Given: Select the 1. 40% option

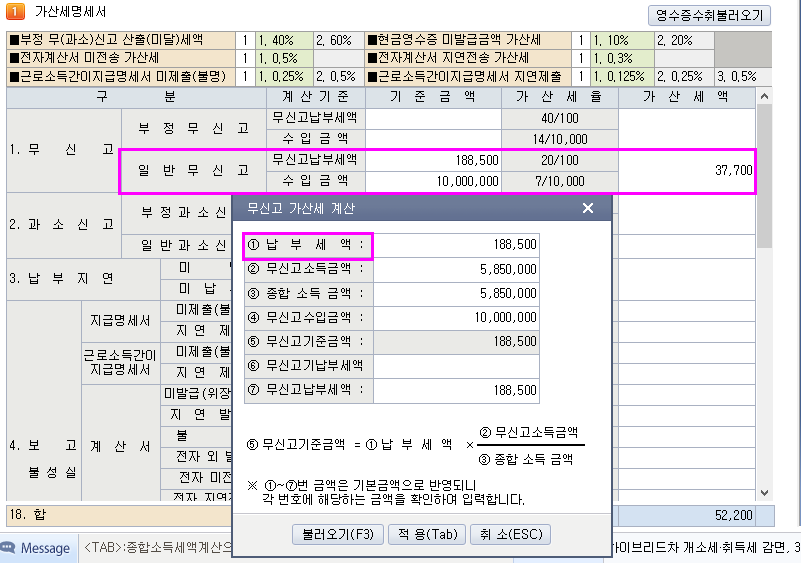Looking at the screenshot, I should [284, 40].
